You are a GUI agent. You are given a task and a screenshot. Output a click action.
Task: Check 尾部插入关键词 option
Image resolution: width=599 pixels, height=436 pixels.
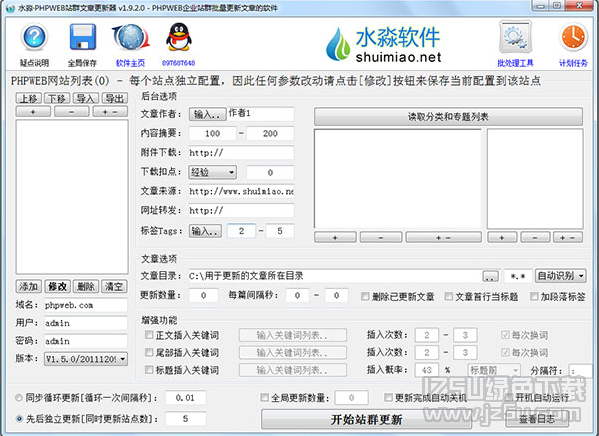pyautogui.click(x=149, y=352)
